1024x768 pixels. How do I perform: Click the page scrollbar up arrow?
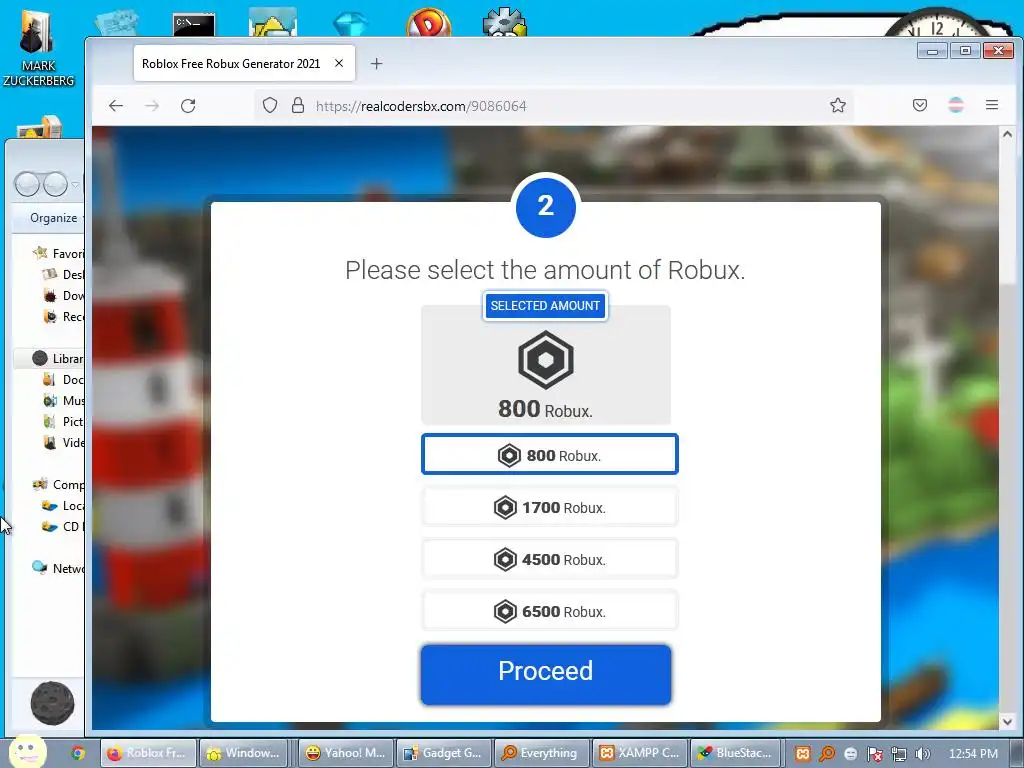click(x=1007, y=135)
